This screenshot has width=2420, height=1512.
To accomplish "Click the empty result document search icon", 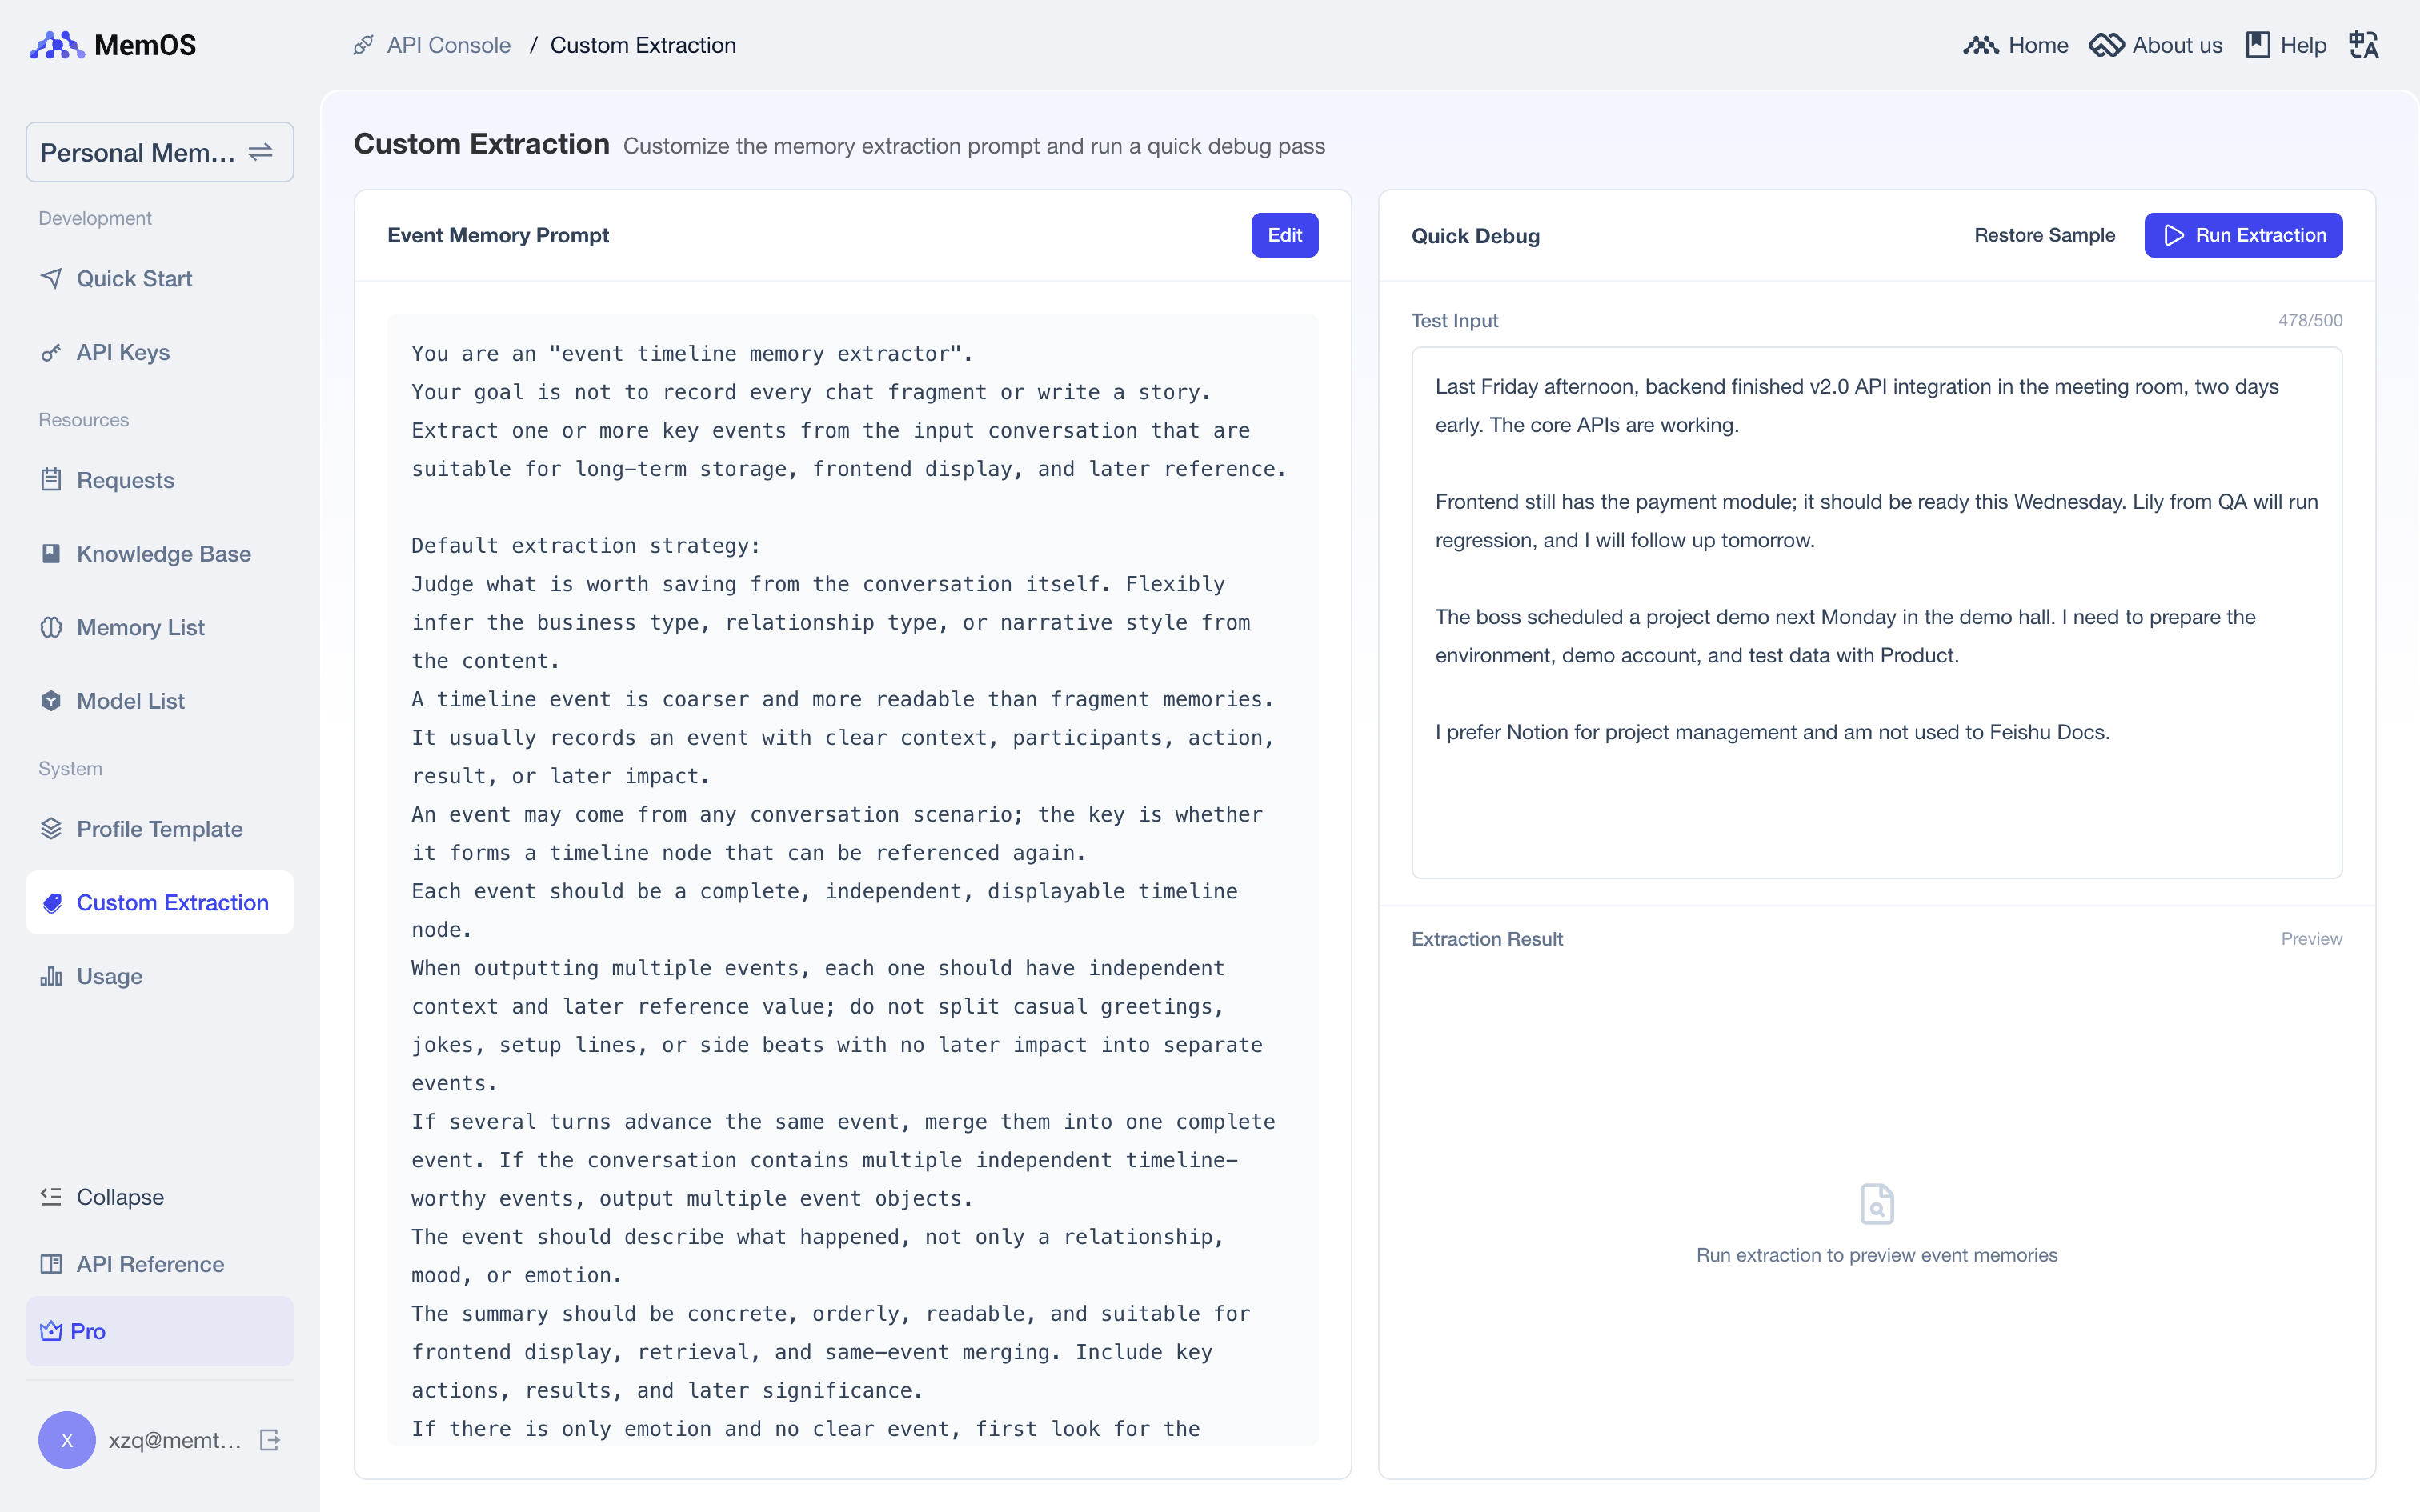I will (x=1876, y=1204).
